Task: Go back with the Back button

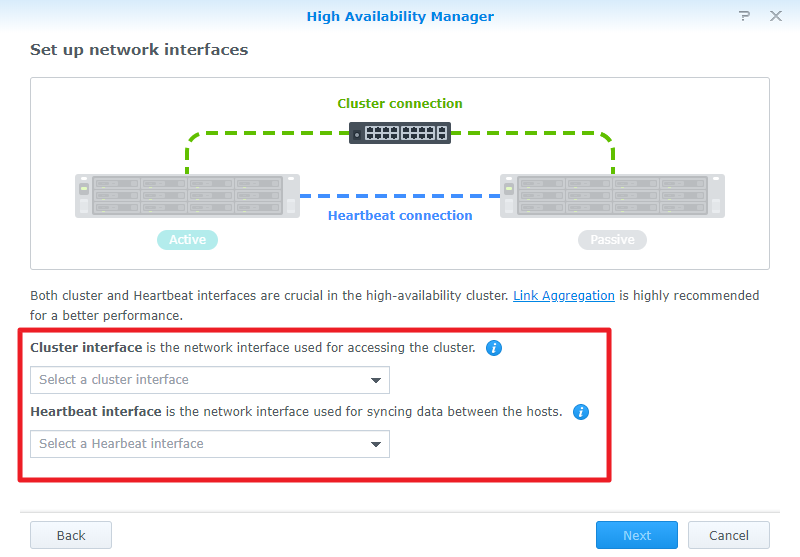Action: [71, 535]
